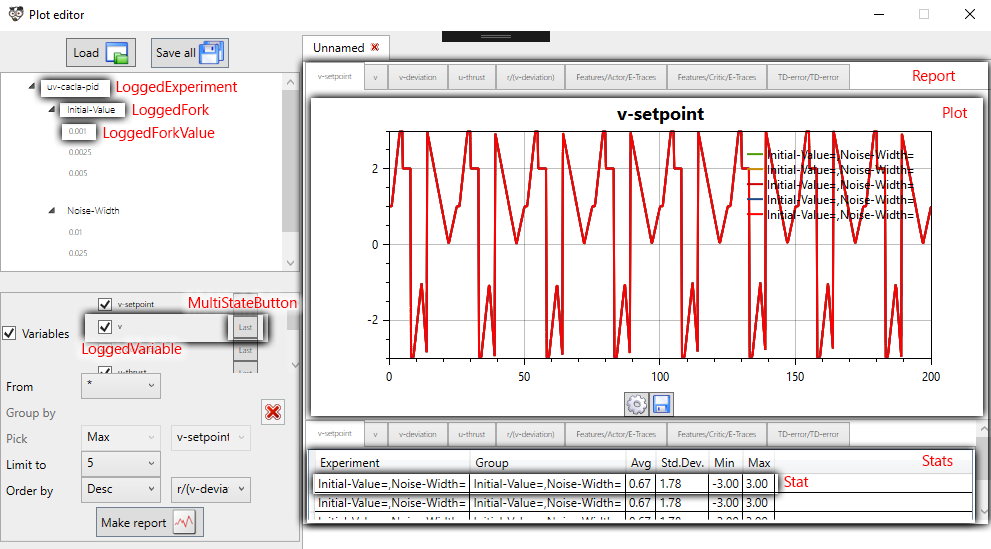Toggle the Variables checkbox
Image resolution: width=991 pixels, height=549 pixels.
[x=9, y=333]
